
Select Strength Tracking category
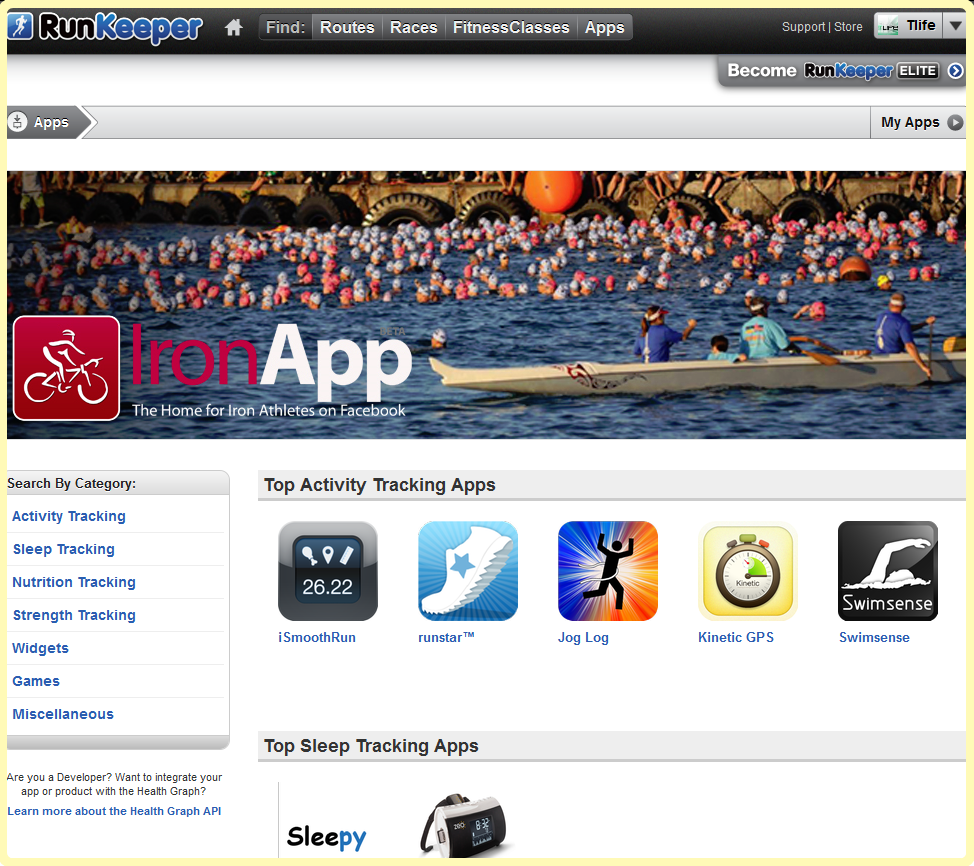tap(74, 615)
